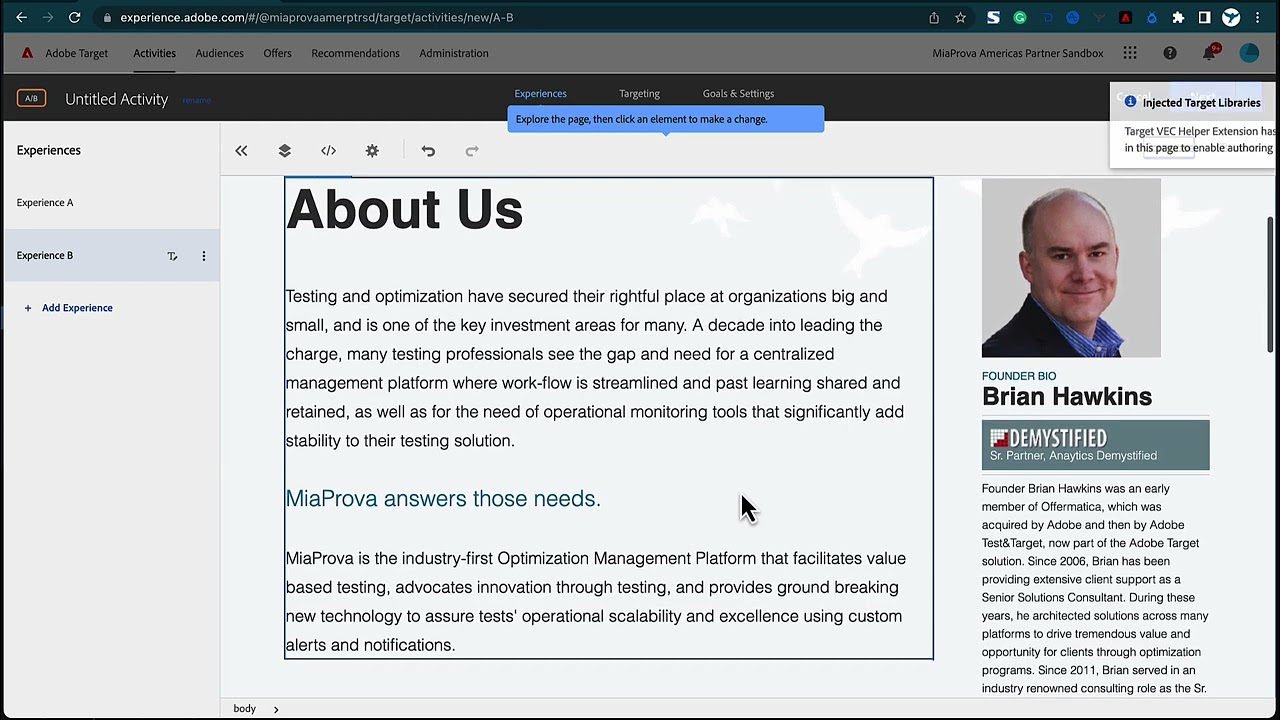Switch to Recommendations tab
The width and height of the screenshot is (1280, 720).
tap(355, 53)
